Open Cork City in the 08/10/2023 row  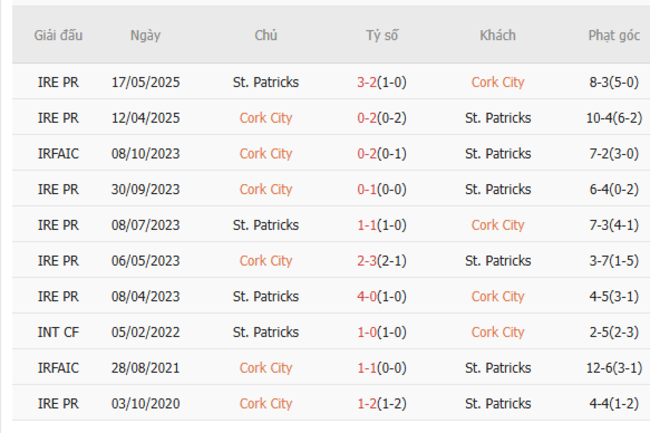pyautogui.click(x=265, y=154)
